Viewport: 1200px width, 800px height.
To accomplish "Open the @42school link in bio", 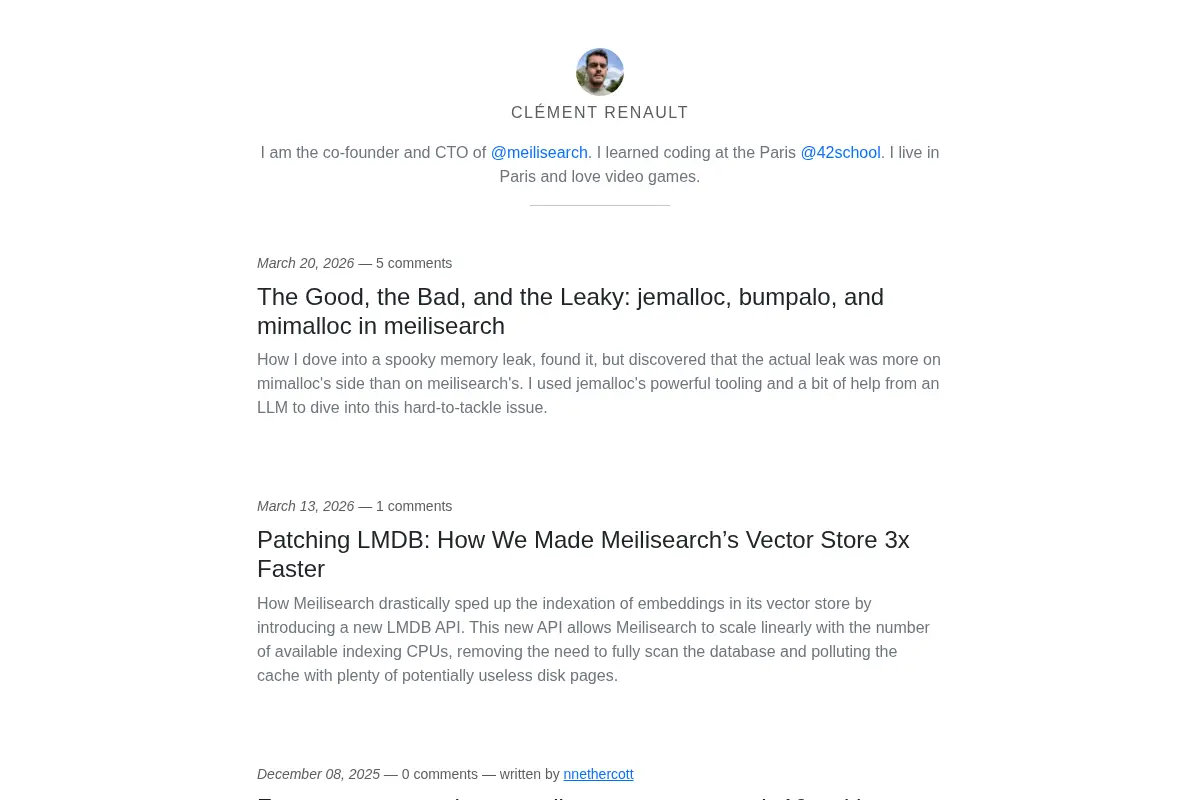I will 841,153.
